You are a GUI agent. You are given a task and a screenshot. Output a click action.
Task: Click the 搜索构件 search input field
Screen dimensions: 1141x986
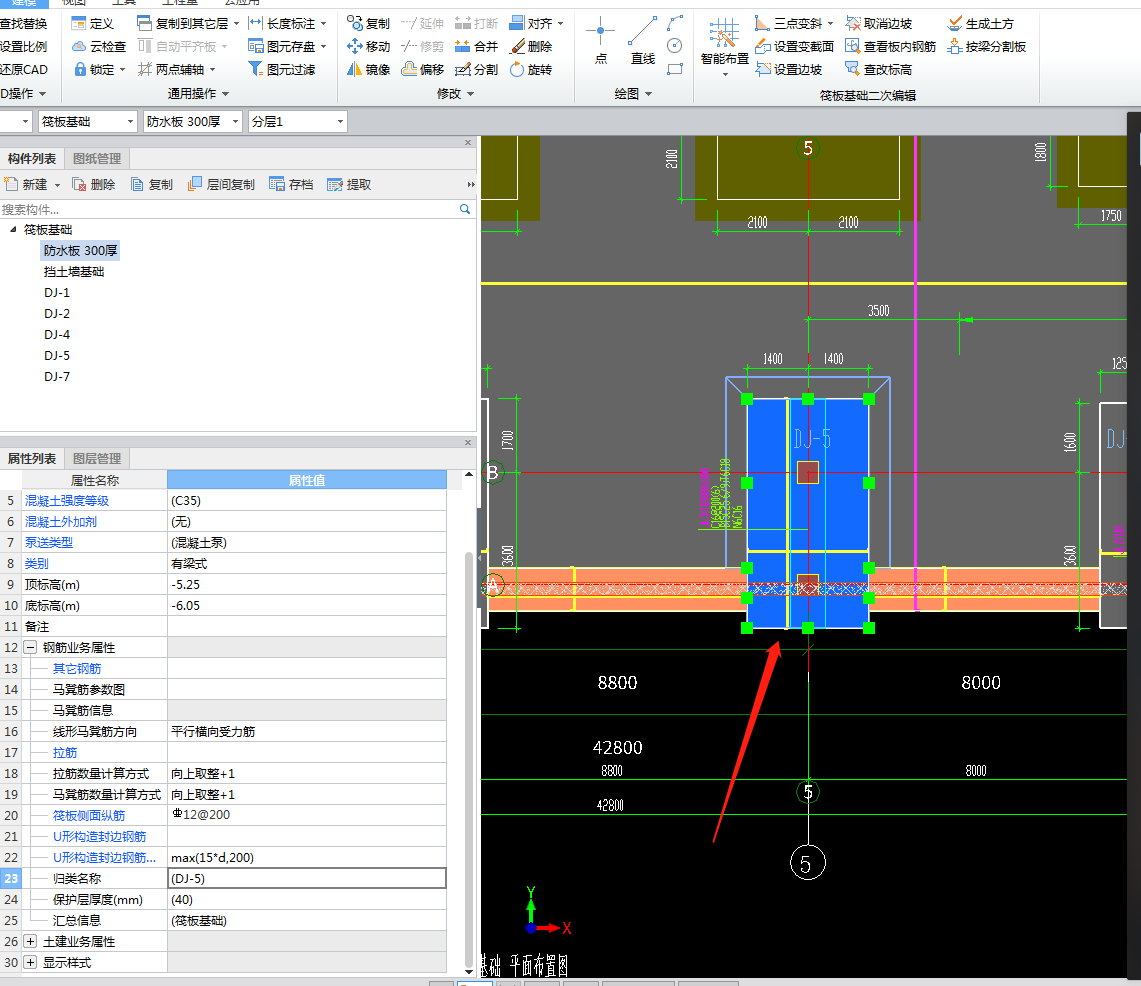(x=227, y=210)
